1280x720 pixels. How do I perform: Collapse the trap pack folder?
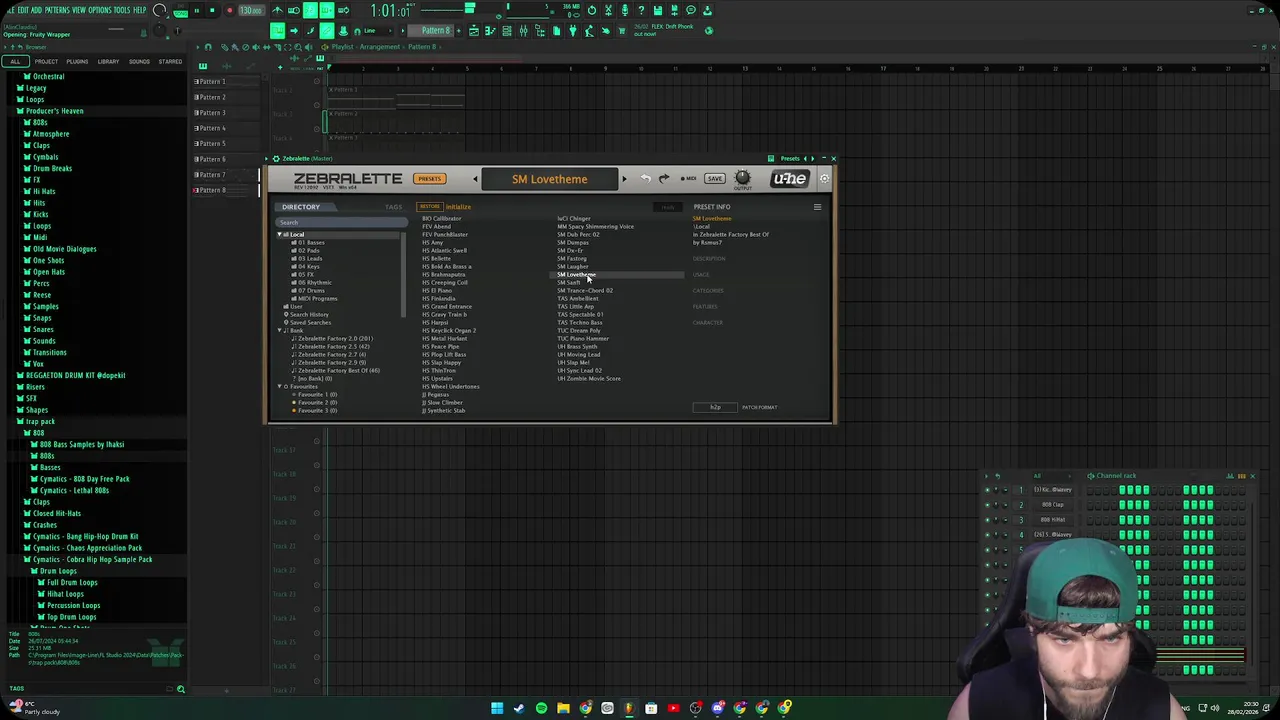(x=37, y=421)
